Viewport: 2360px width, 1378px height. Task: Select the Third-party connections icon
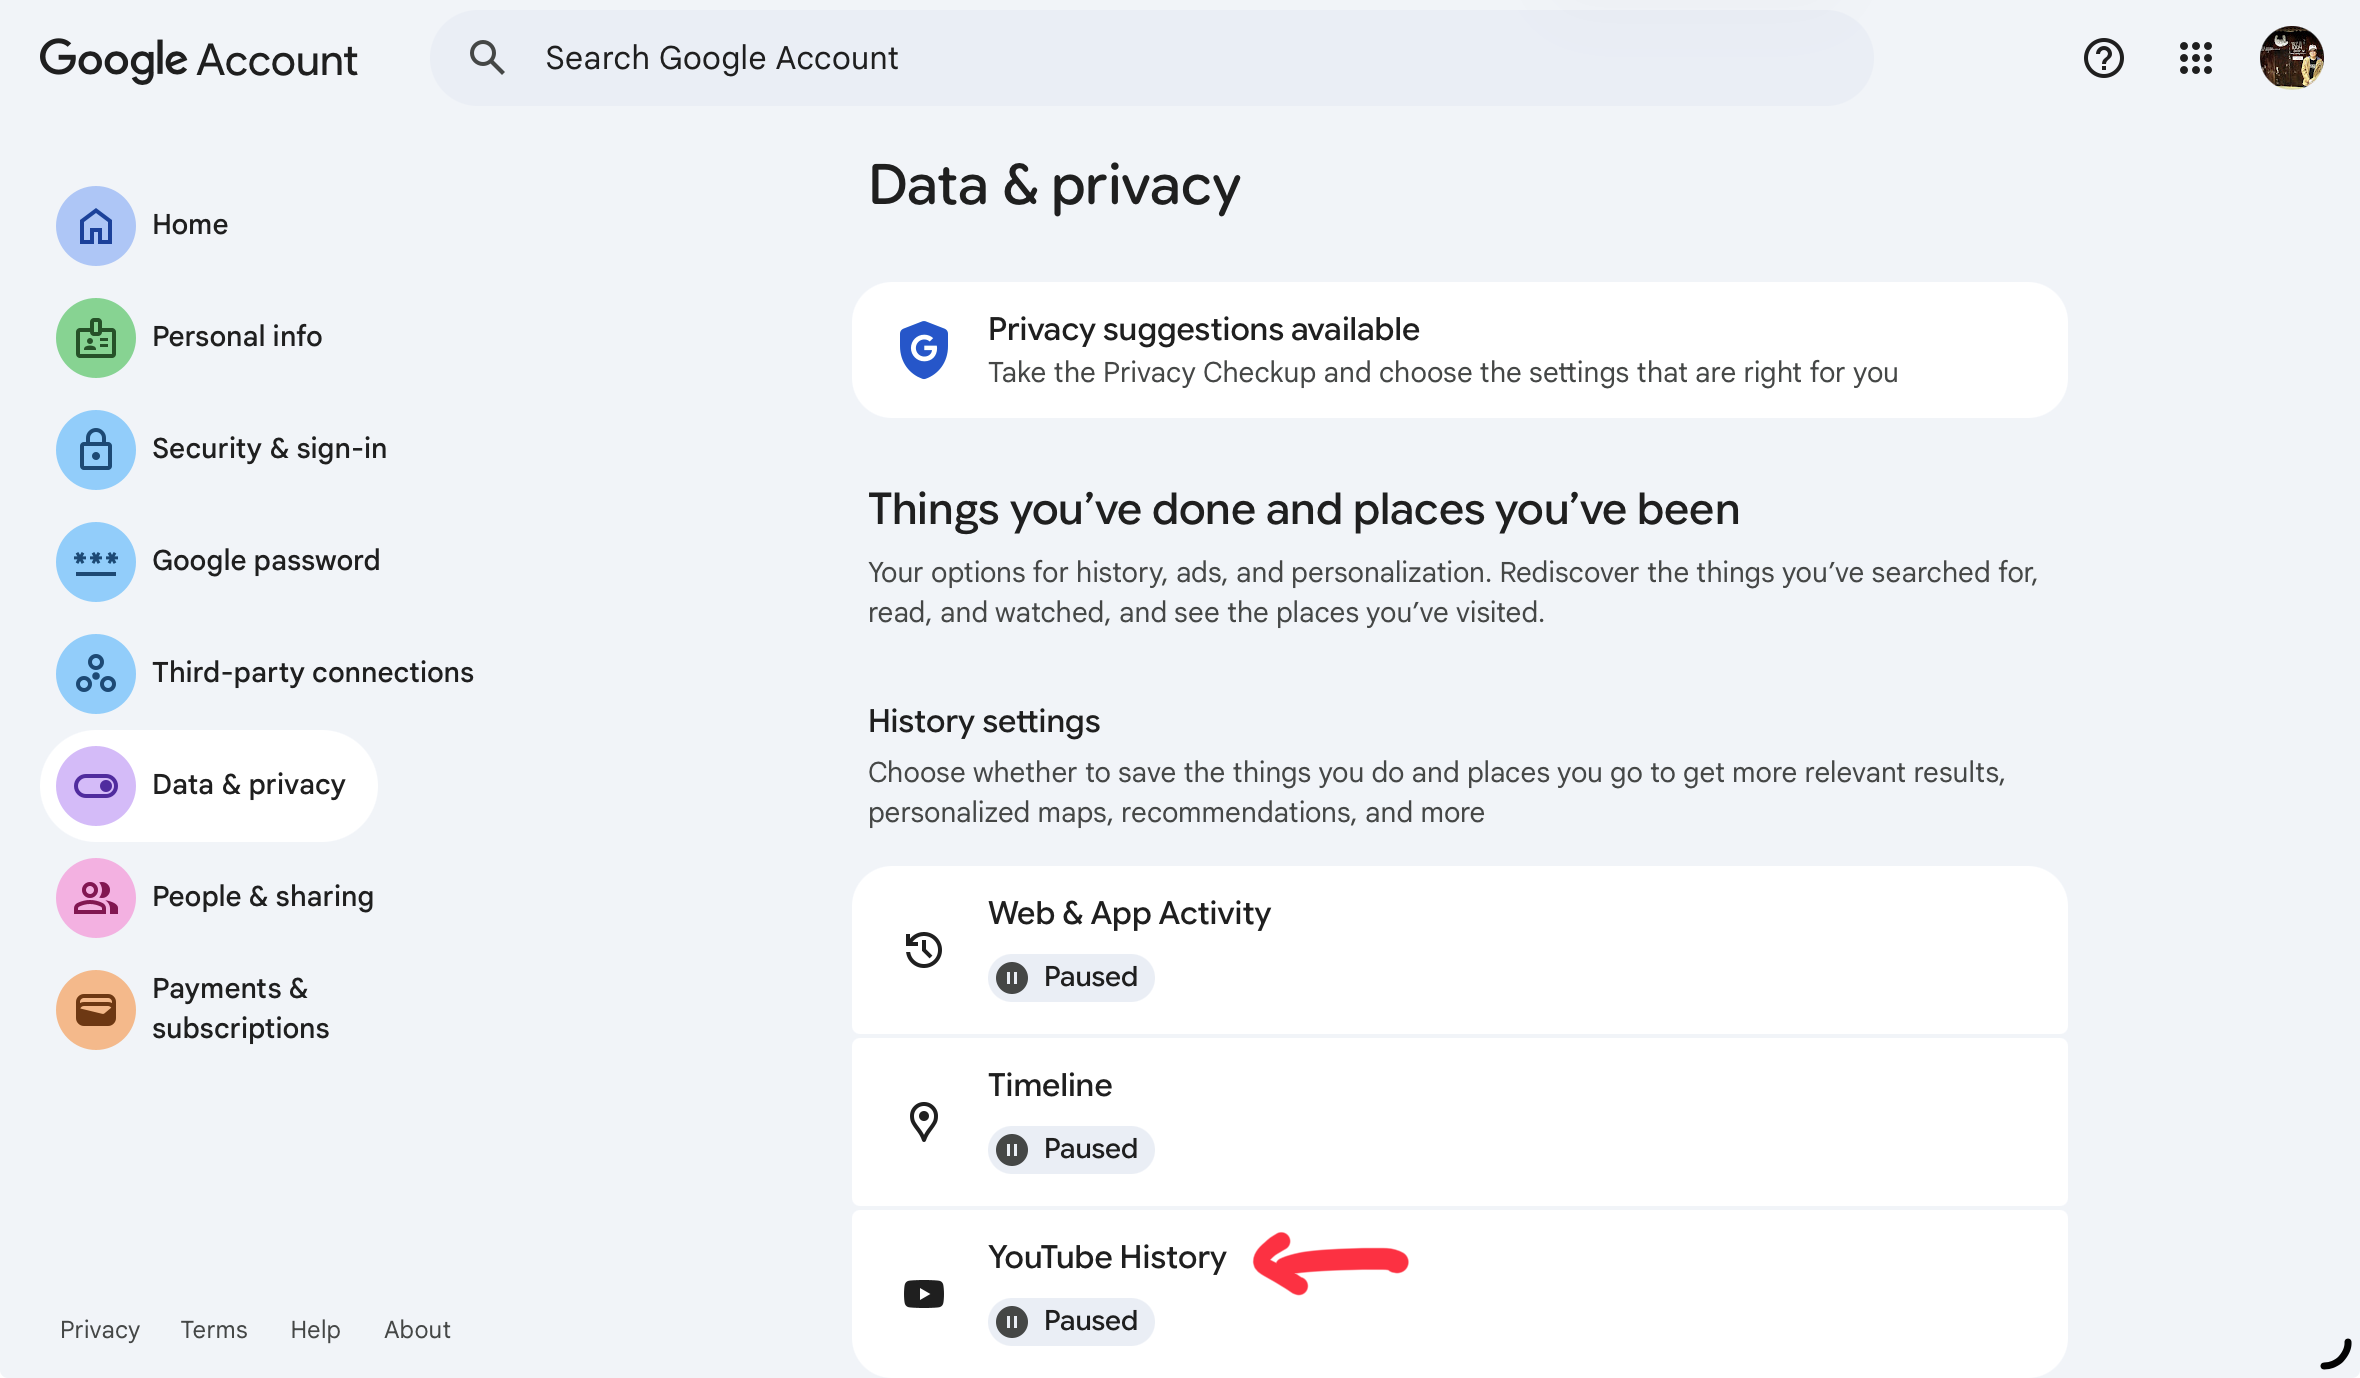(95, 673)
